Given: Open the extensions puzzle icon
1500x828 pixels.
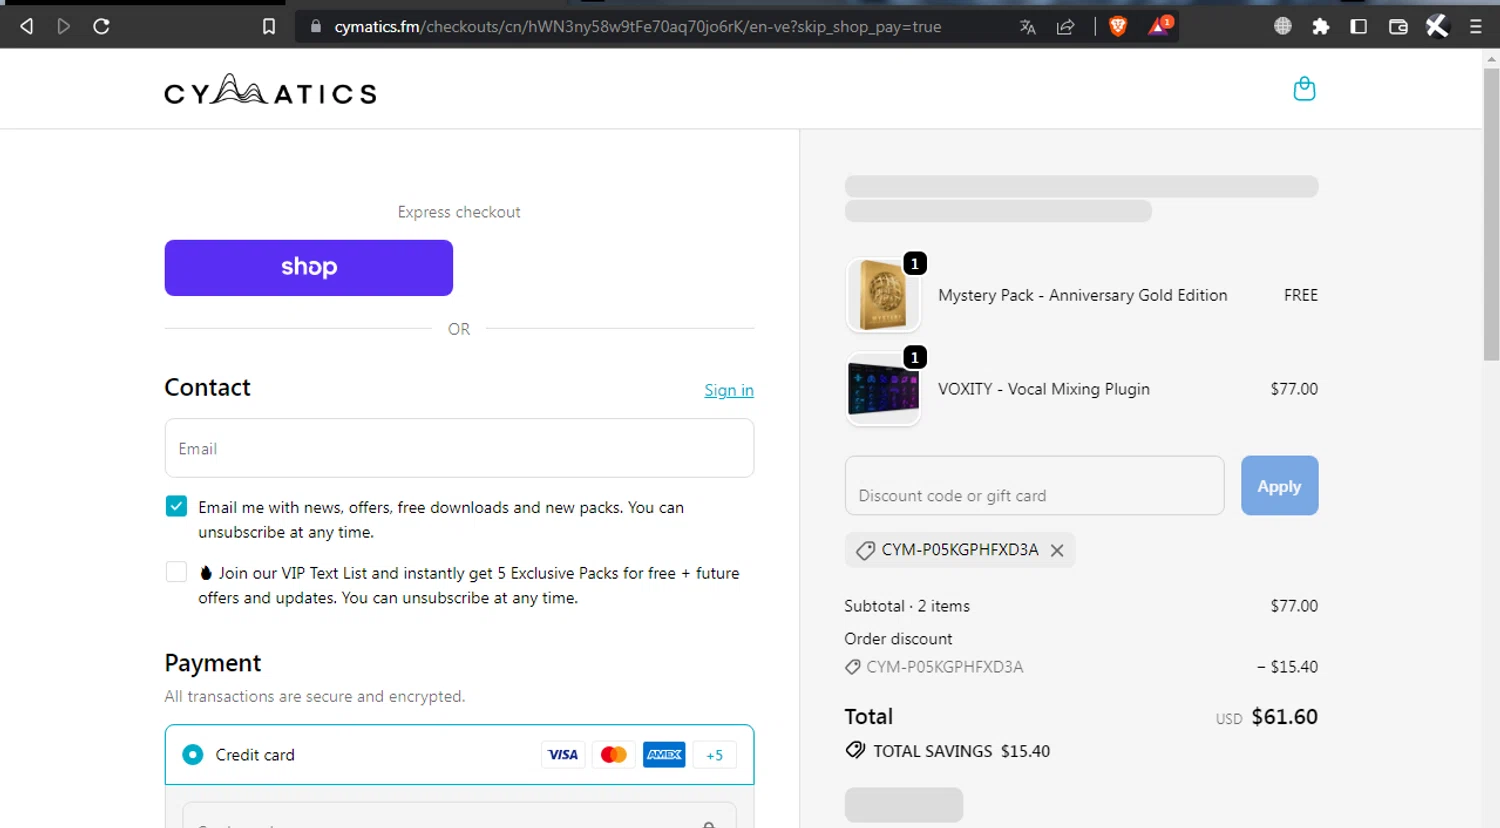Looking at the screenshot, I should (1321, 27).
